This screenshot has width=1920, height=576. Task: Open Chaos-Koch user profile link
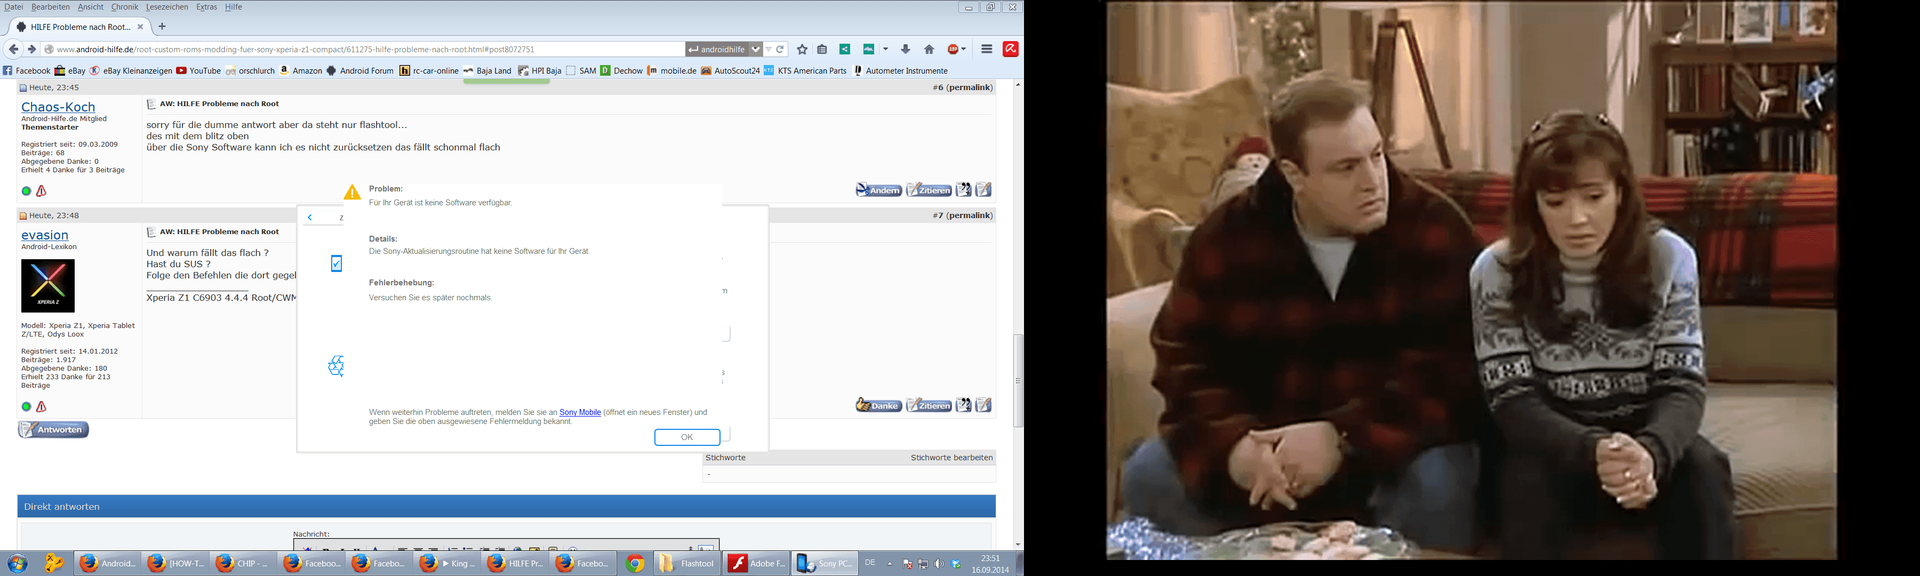[58, 107]
